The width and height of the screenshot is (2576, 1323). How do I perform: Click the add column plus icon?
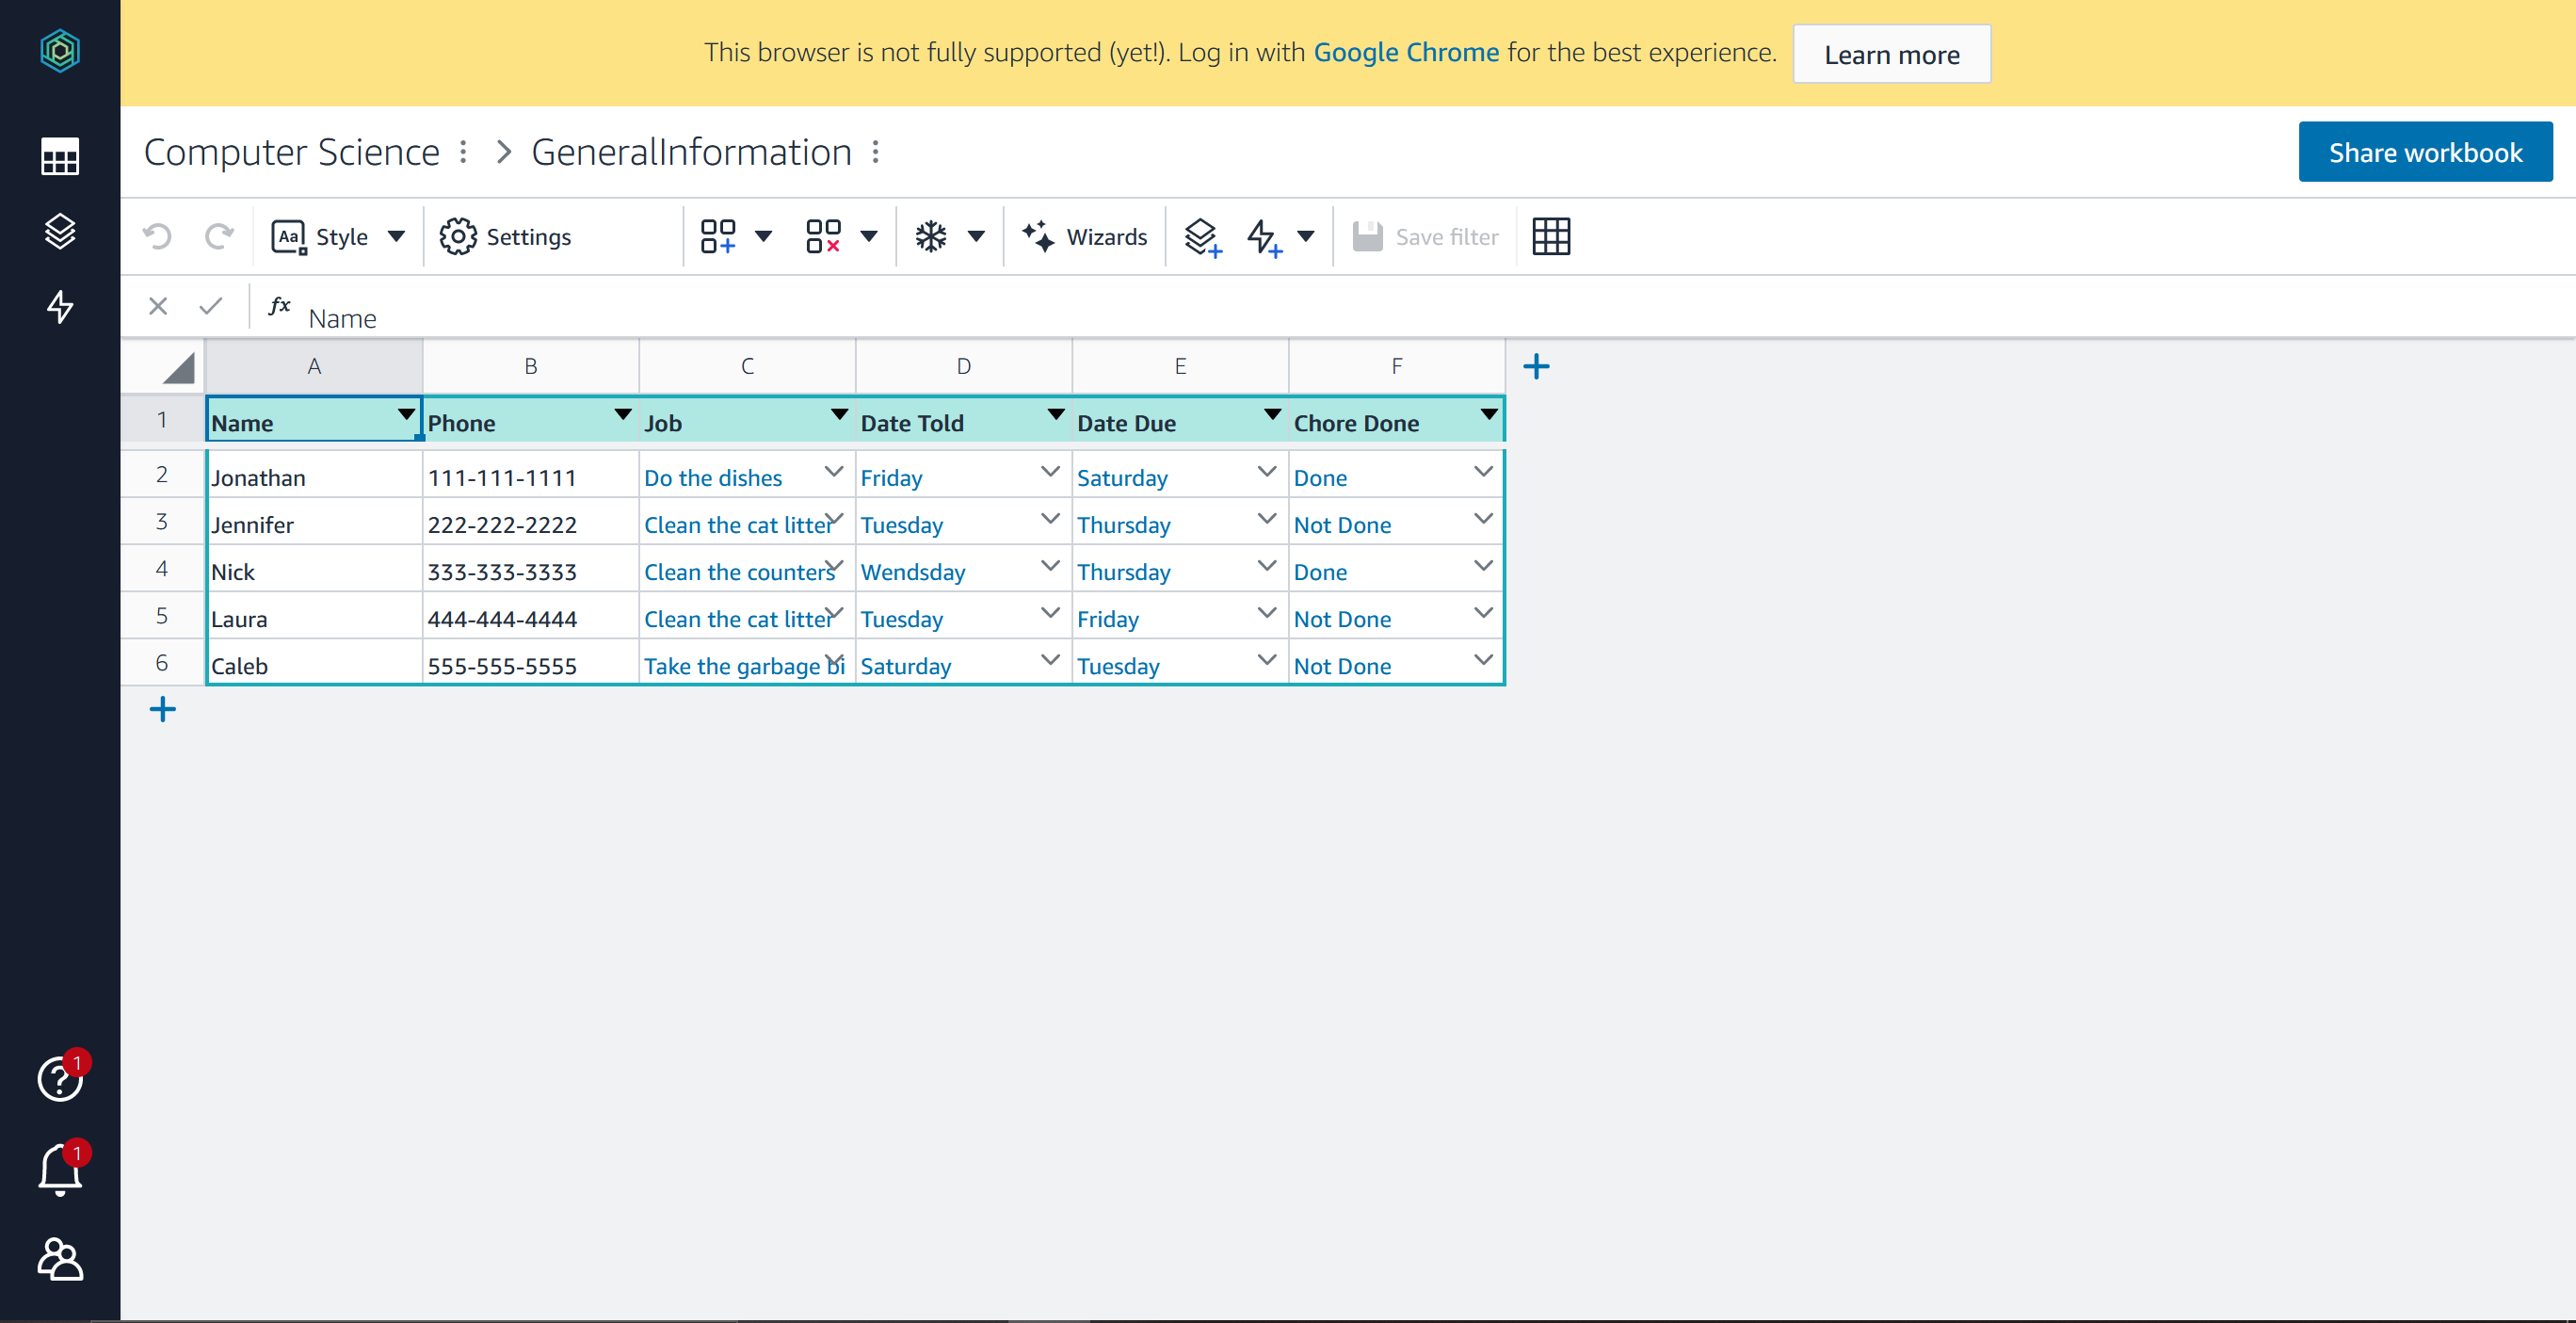click(1536, 367)
